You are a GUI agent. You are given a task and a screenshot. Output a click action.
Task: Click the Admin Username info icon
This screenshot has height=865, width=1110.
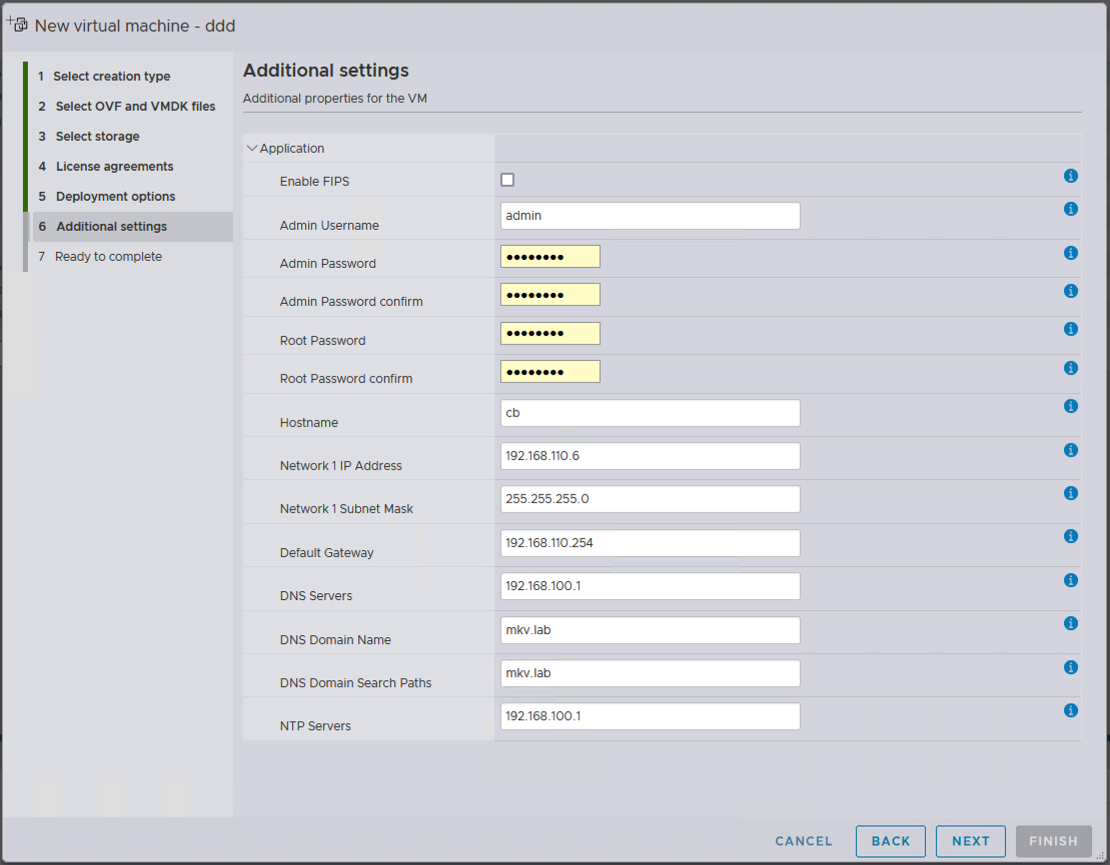(x=1070, y=209)
